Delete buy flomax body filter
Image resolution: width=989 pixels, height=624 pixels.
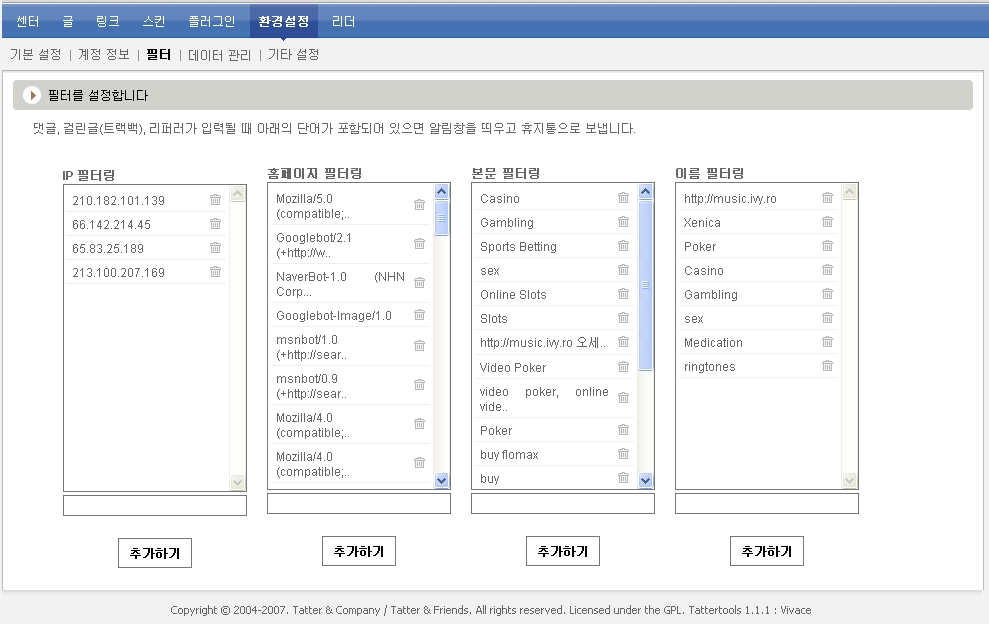point(623,454)
